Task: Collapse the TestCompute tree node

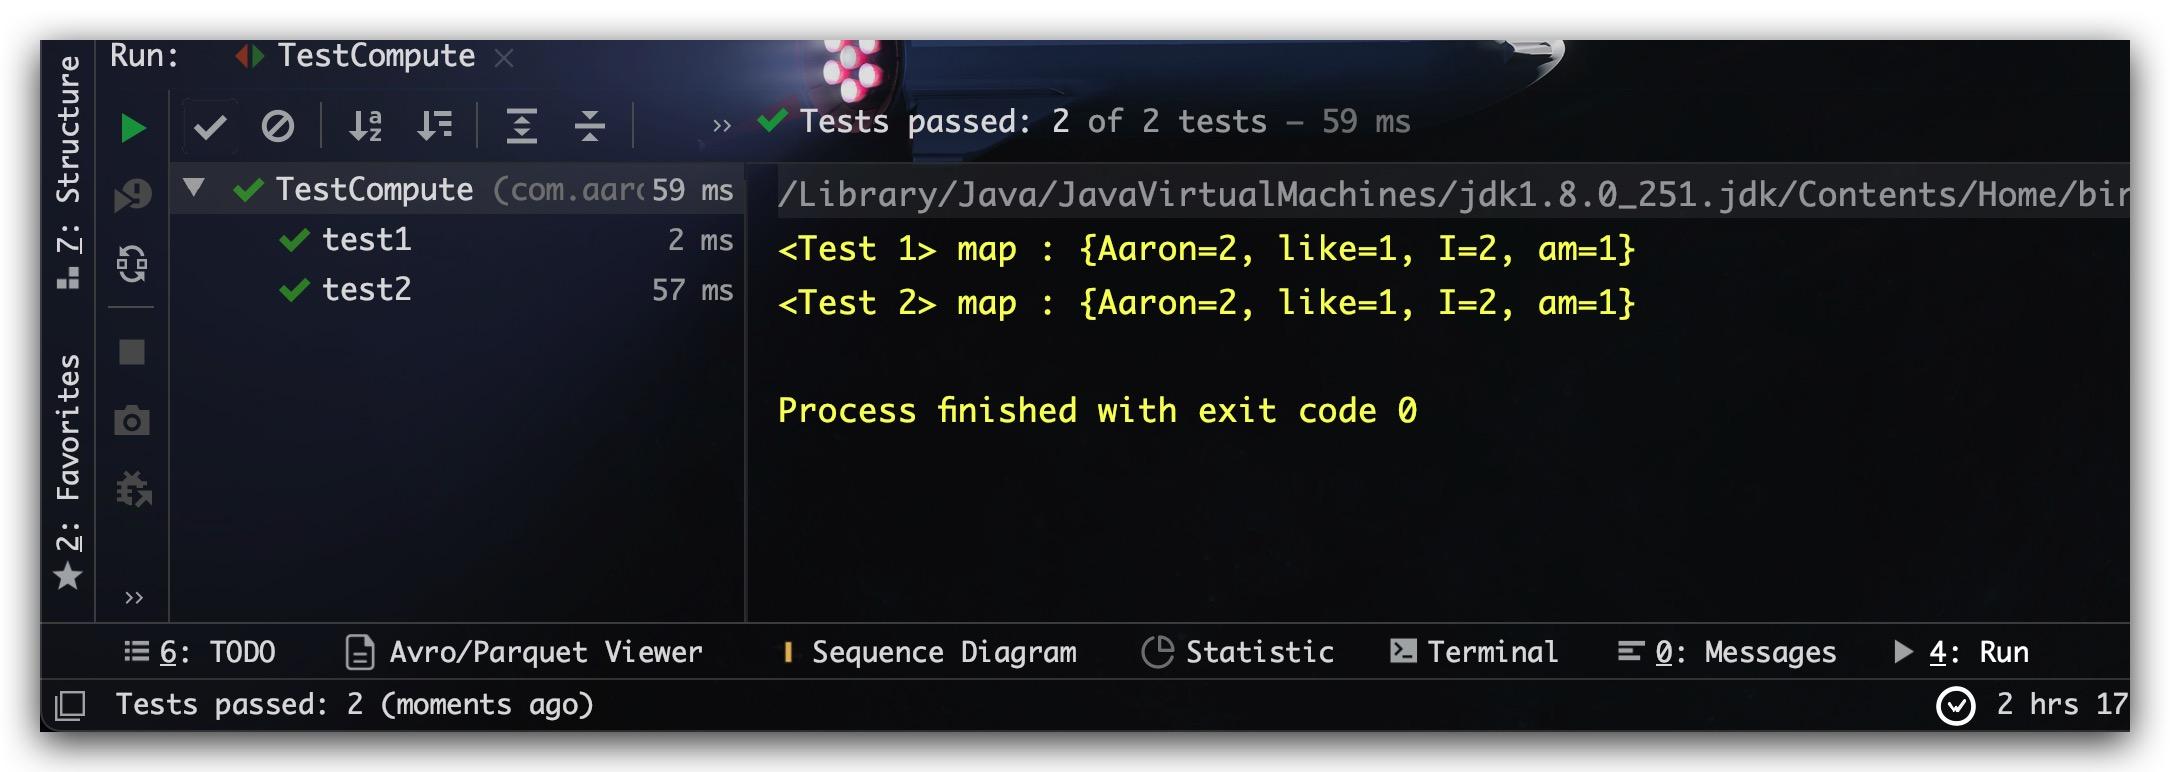Action: point(194,188)
